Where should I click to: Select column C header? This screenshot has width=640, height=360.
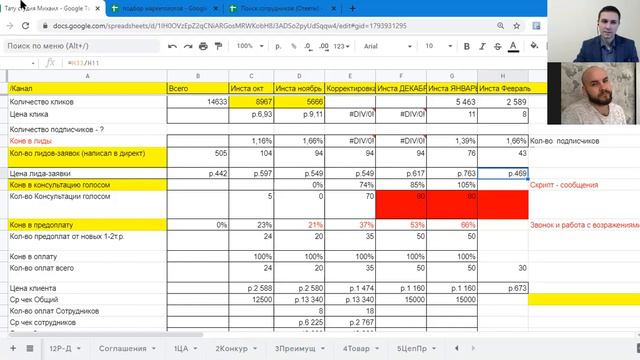pos(251,76)
